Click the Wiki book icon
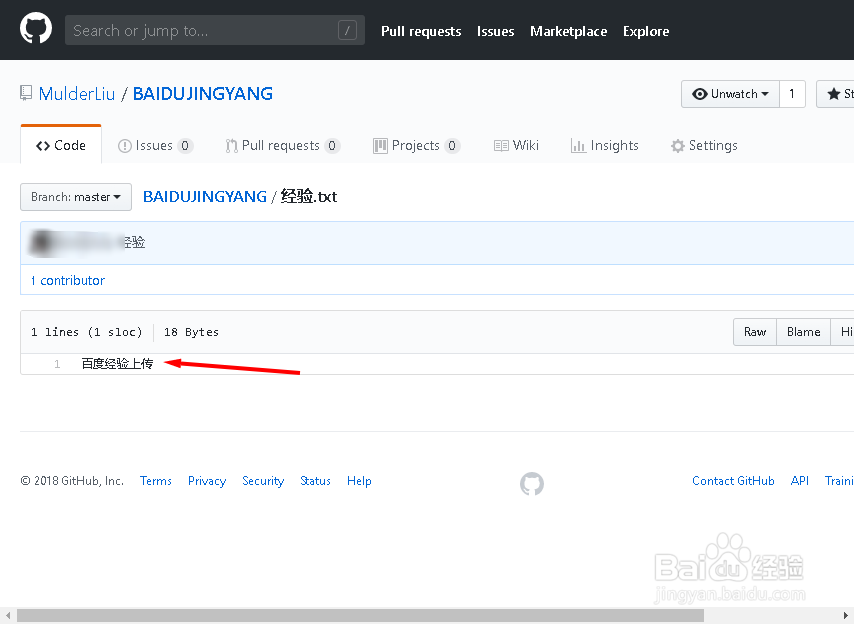854x624 pixels. (501, 146)
